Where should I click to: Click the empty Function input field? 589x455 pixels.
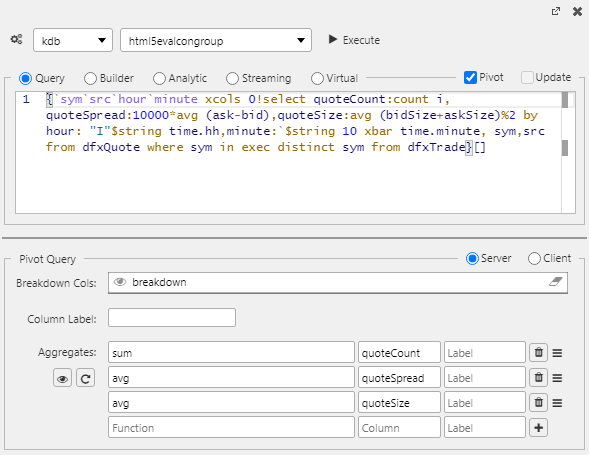point(231,427)
